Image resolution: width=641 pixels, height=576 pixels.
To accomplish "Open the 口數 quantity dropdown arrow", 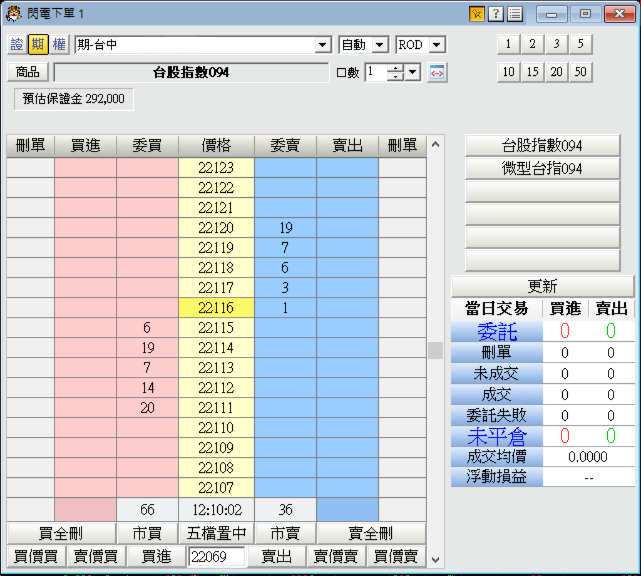I will (413, 73).
